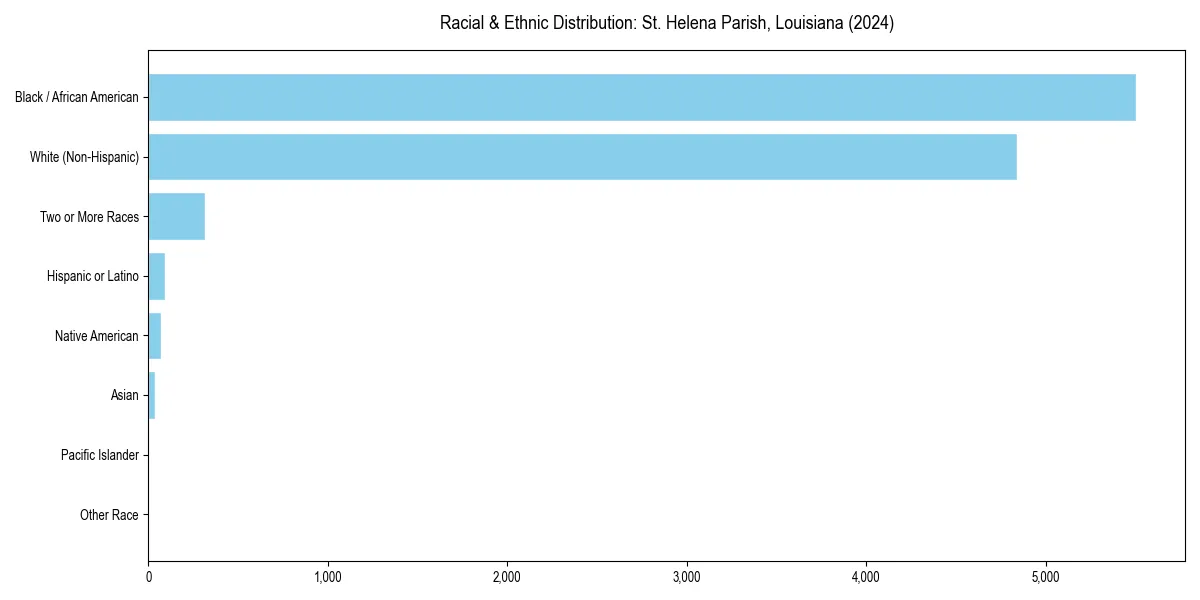Click the Native American bar
Viewport: 1200px width, 600px height.
click(x=154, y=336)
